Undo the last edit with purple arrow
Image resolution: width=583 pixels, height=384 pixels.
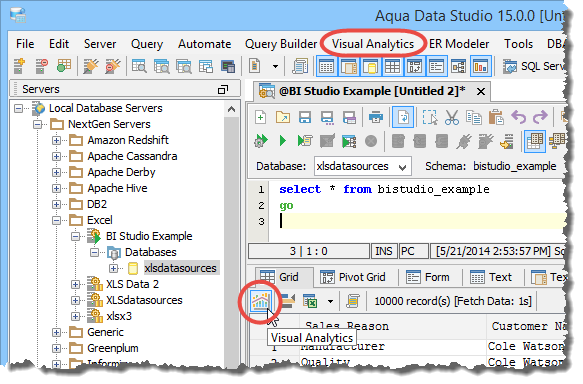518,117
